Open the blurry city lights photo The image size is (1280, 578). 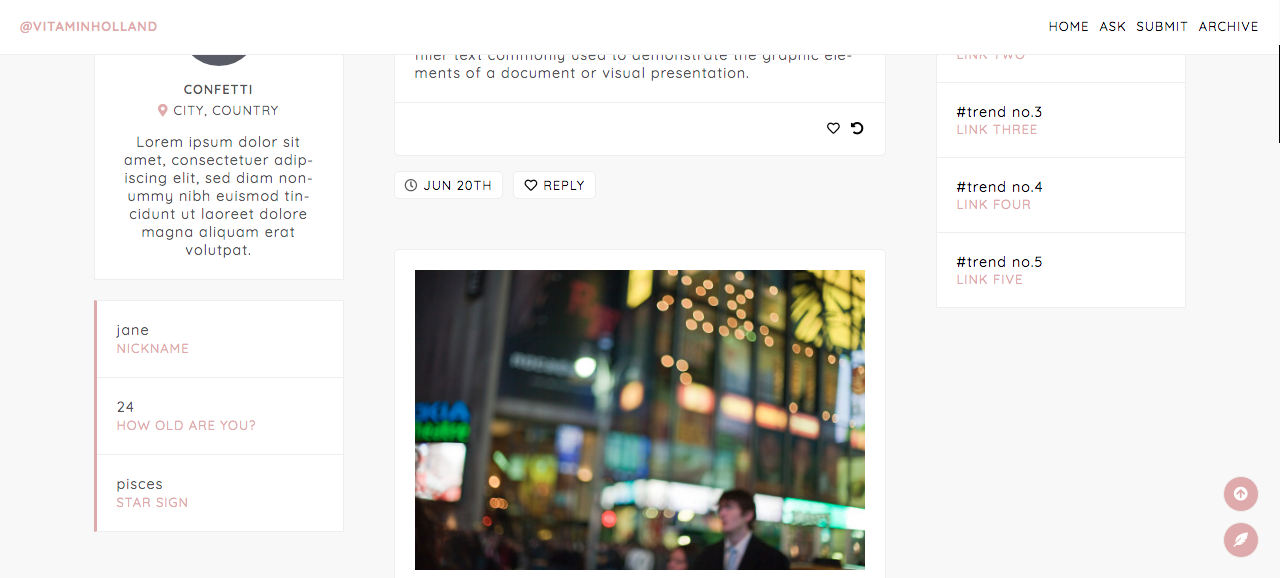tap(640, 420)
